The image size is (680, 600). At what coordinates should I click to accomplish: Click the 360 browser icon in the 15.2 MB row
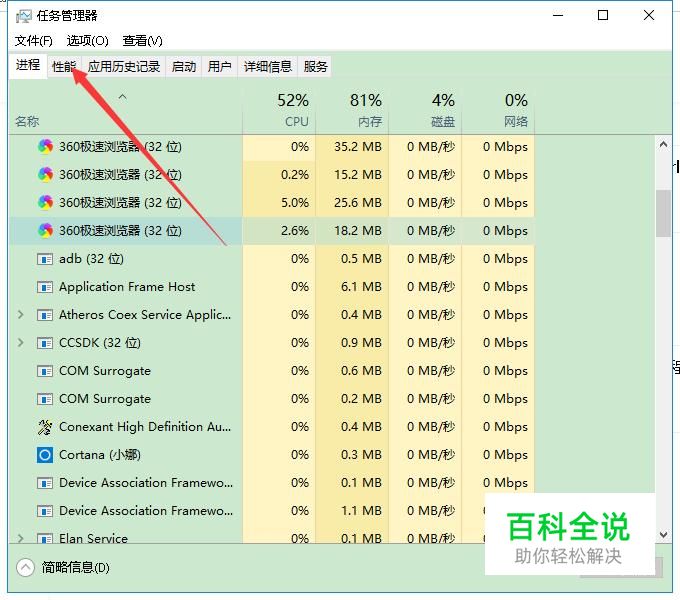click(45, 175)
